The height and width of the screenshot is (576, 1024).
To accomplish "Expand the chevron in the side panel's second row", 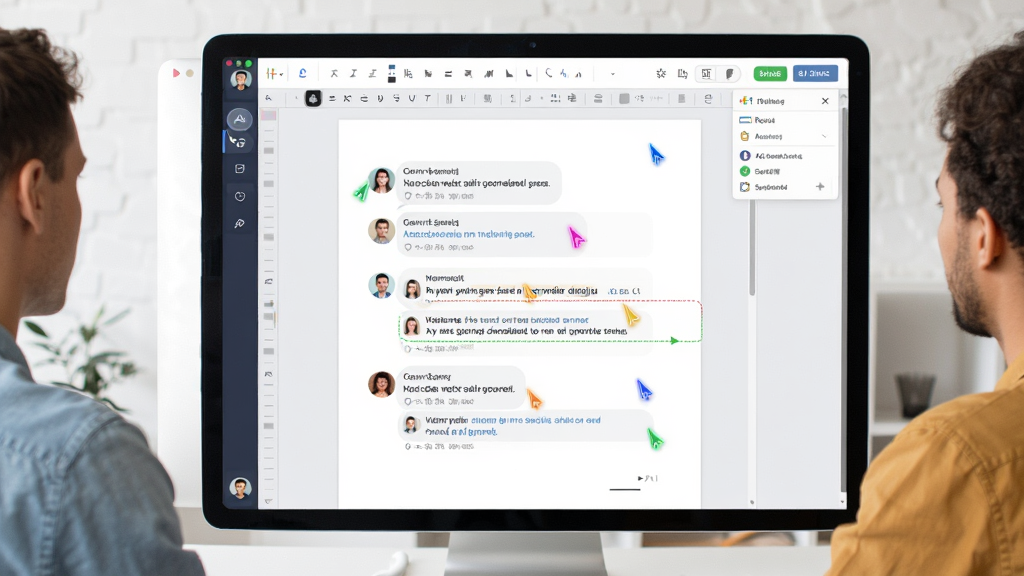I will pyautogui.click(x=824, y=136).
